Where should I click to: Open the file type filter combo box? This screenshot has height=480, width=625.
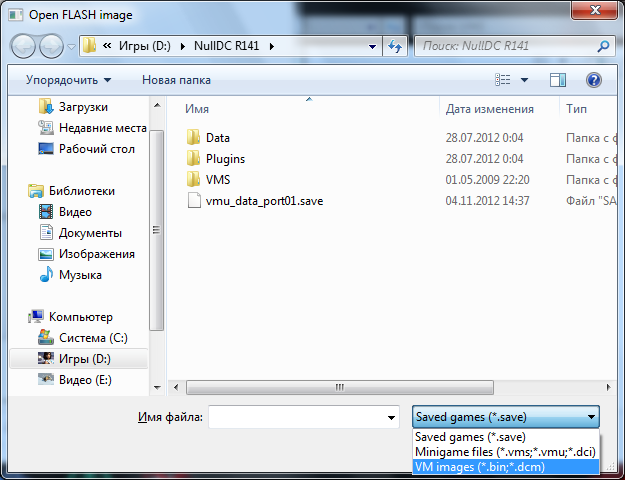tap(506, 417)
